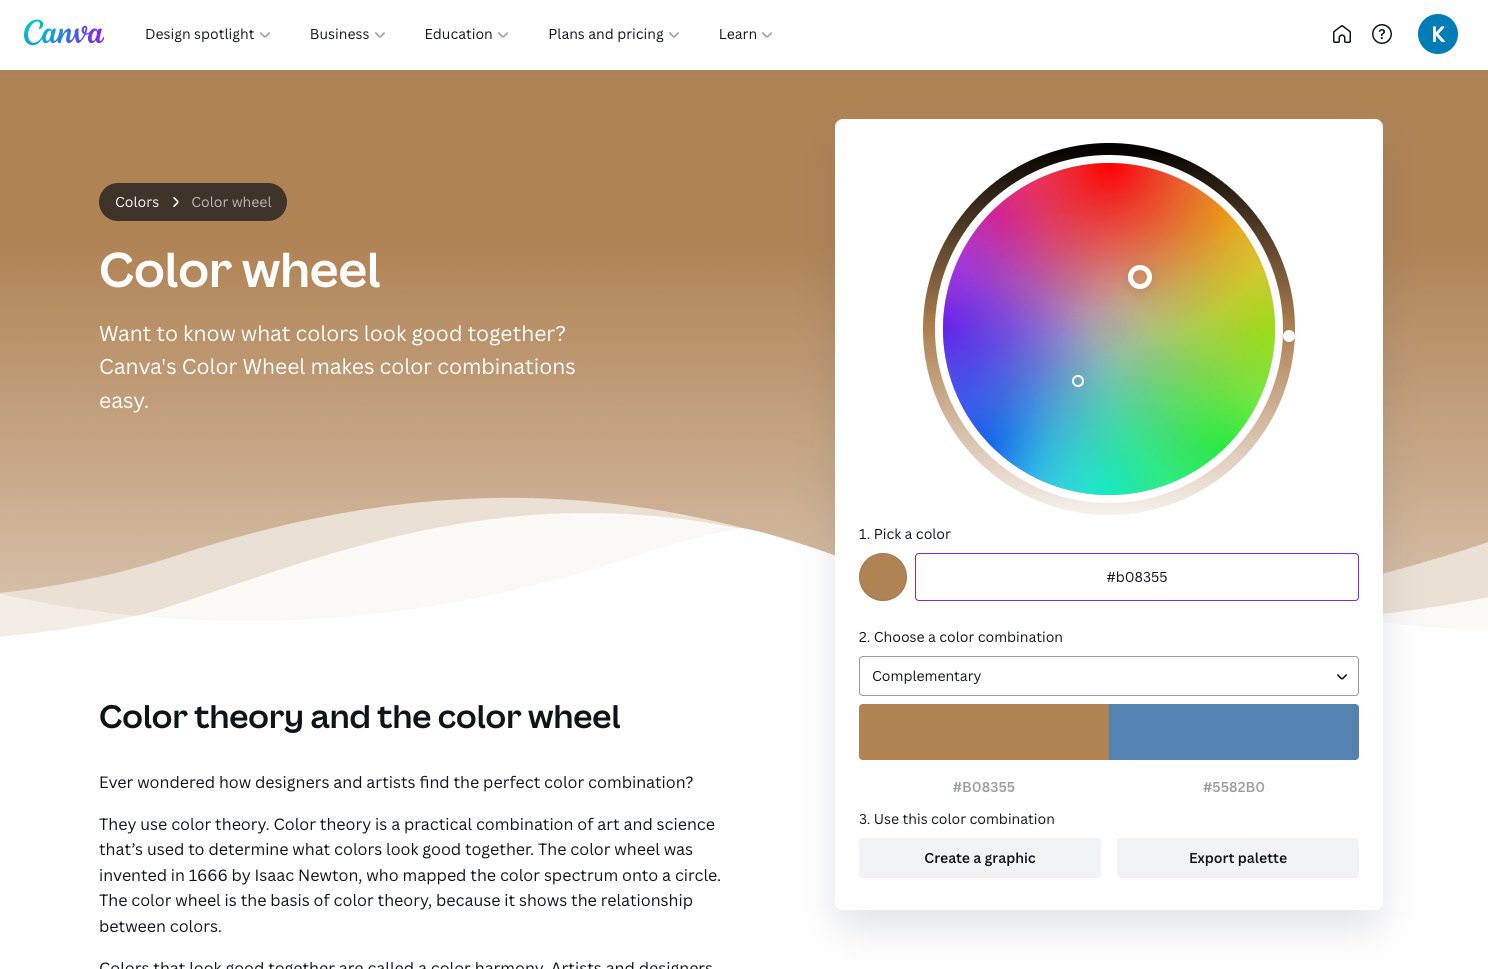Viewport: 1488px width, 969px height.
Task: Expand the Design spotlight menu
Action: pos(207,34)
